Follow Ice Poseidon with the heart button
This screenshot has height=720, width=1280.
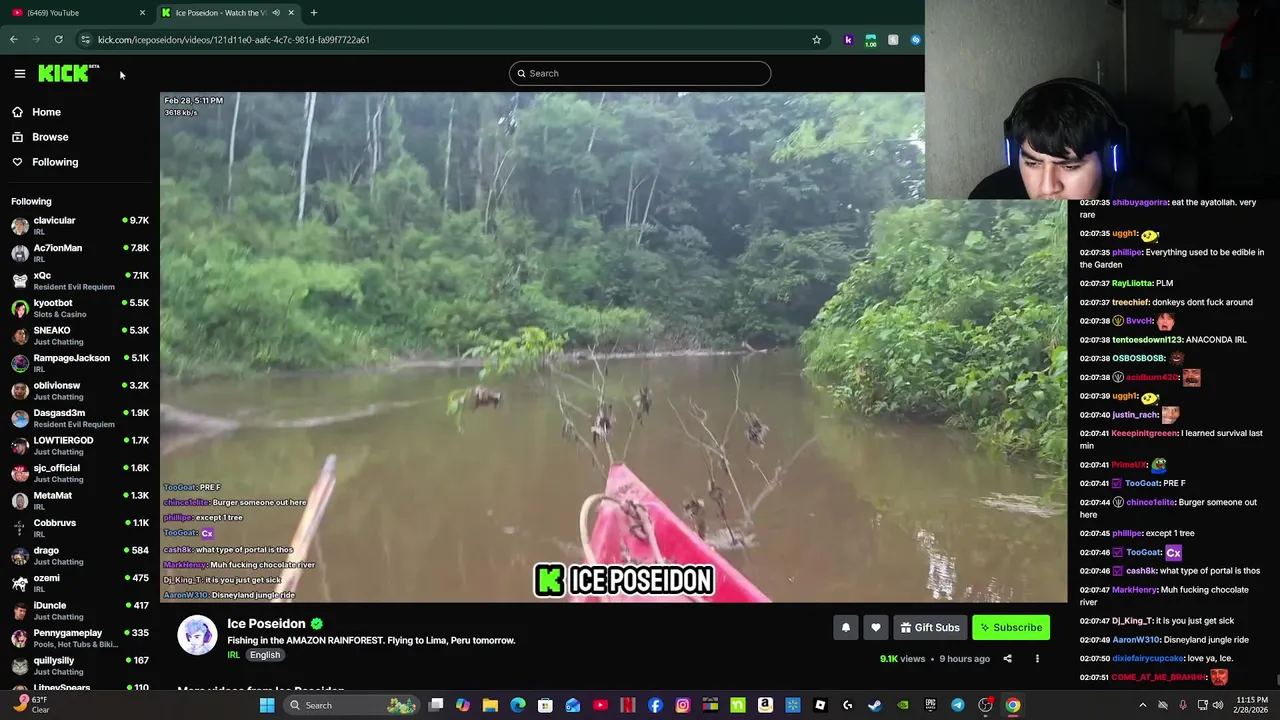coord(876,628)
